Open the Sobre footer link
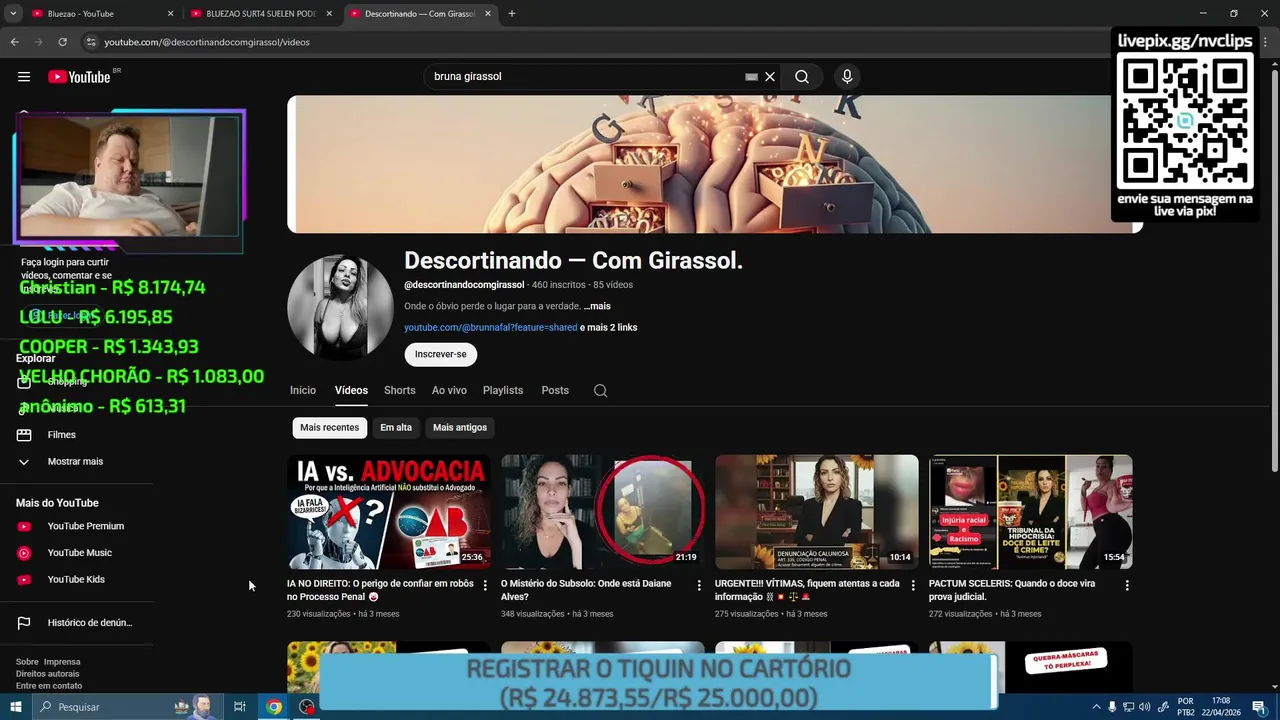1280x720 pixels. pos(27,662)
